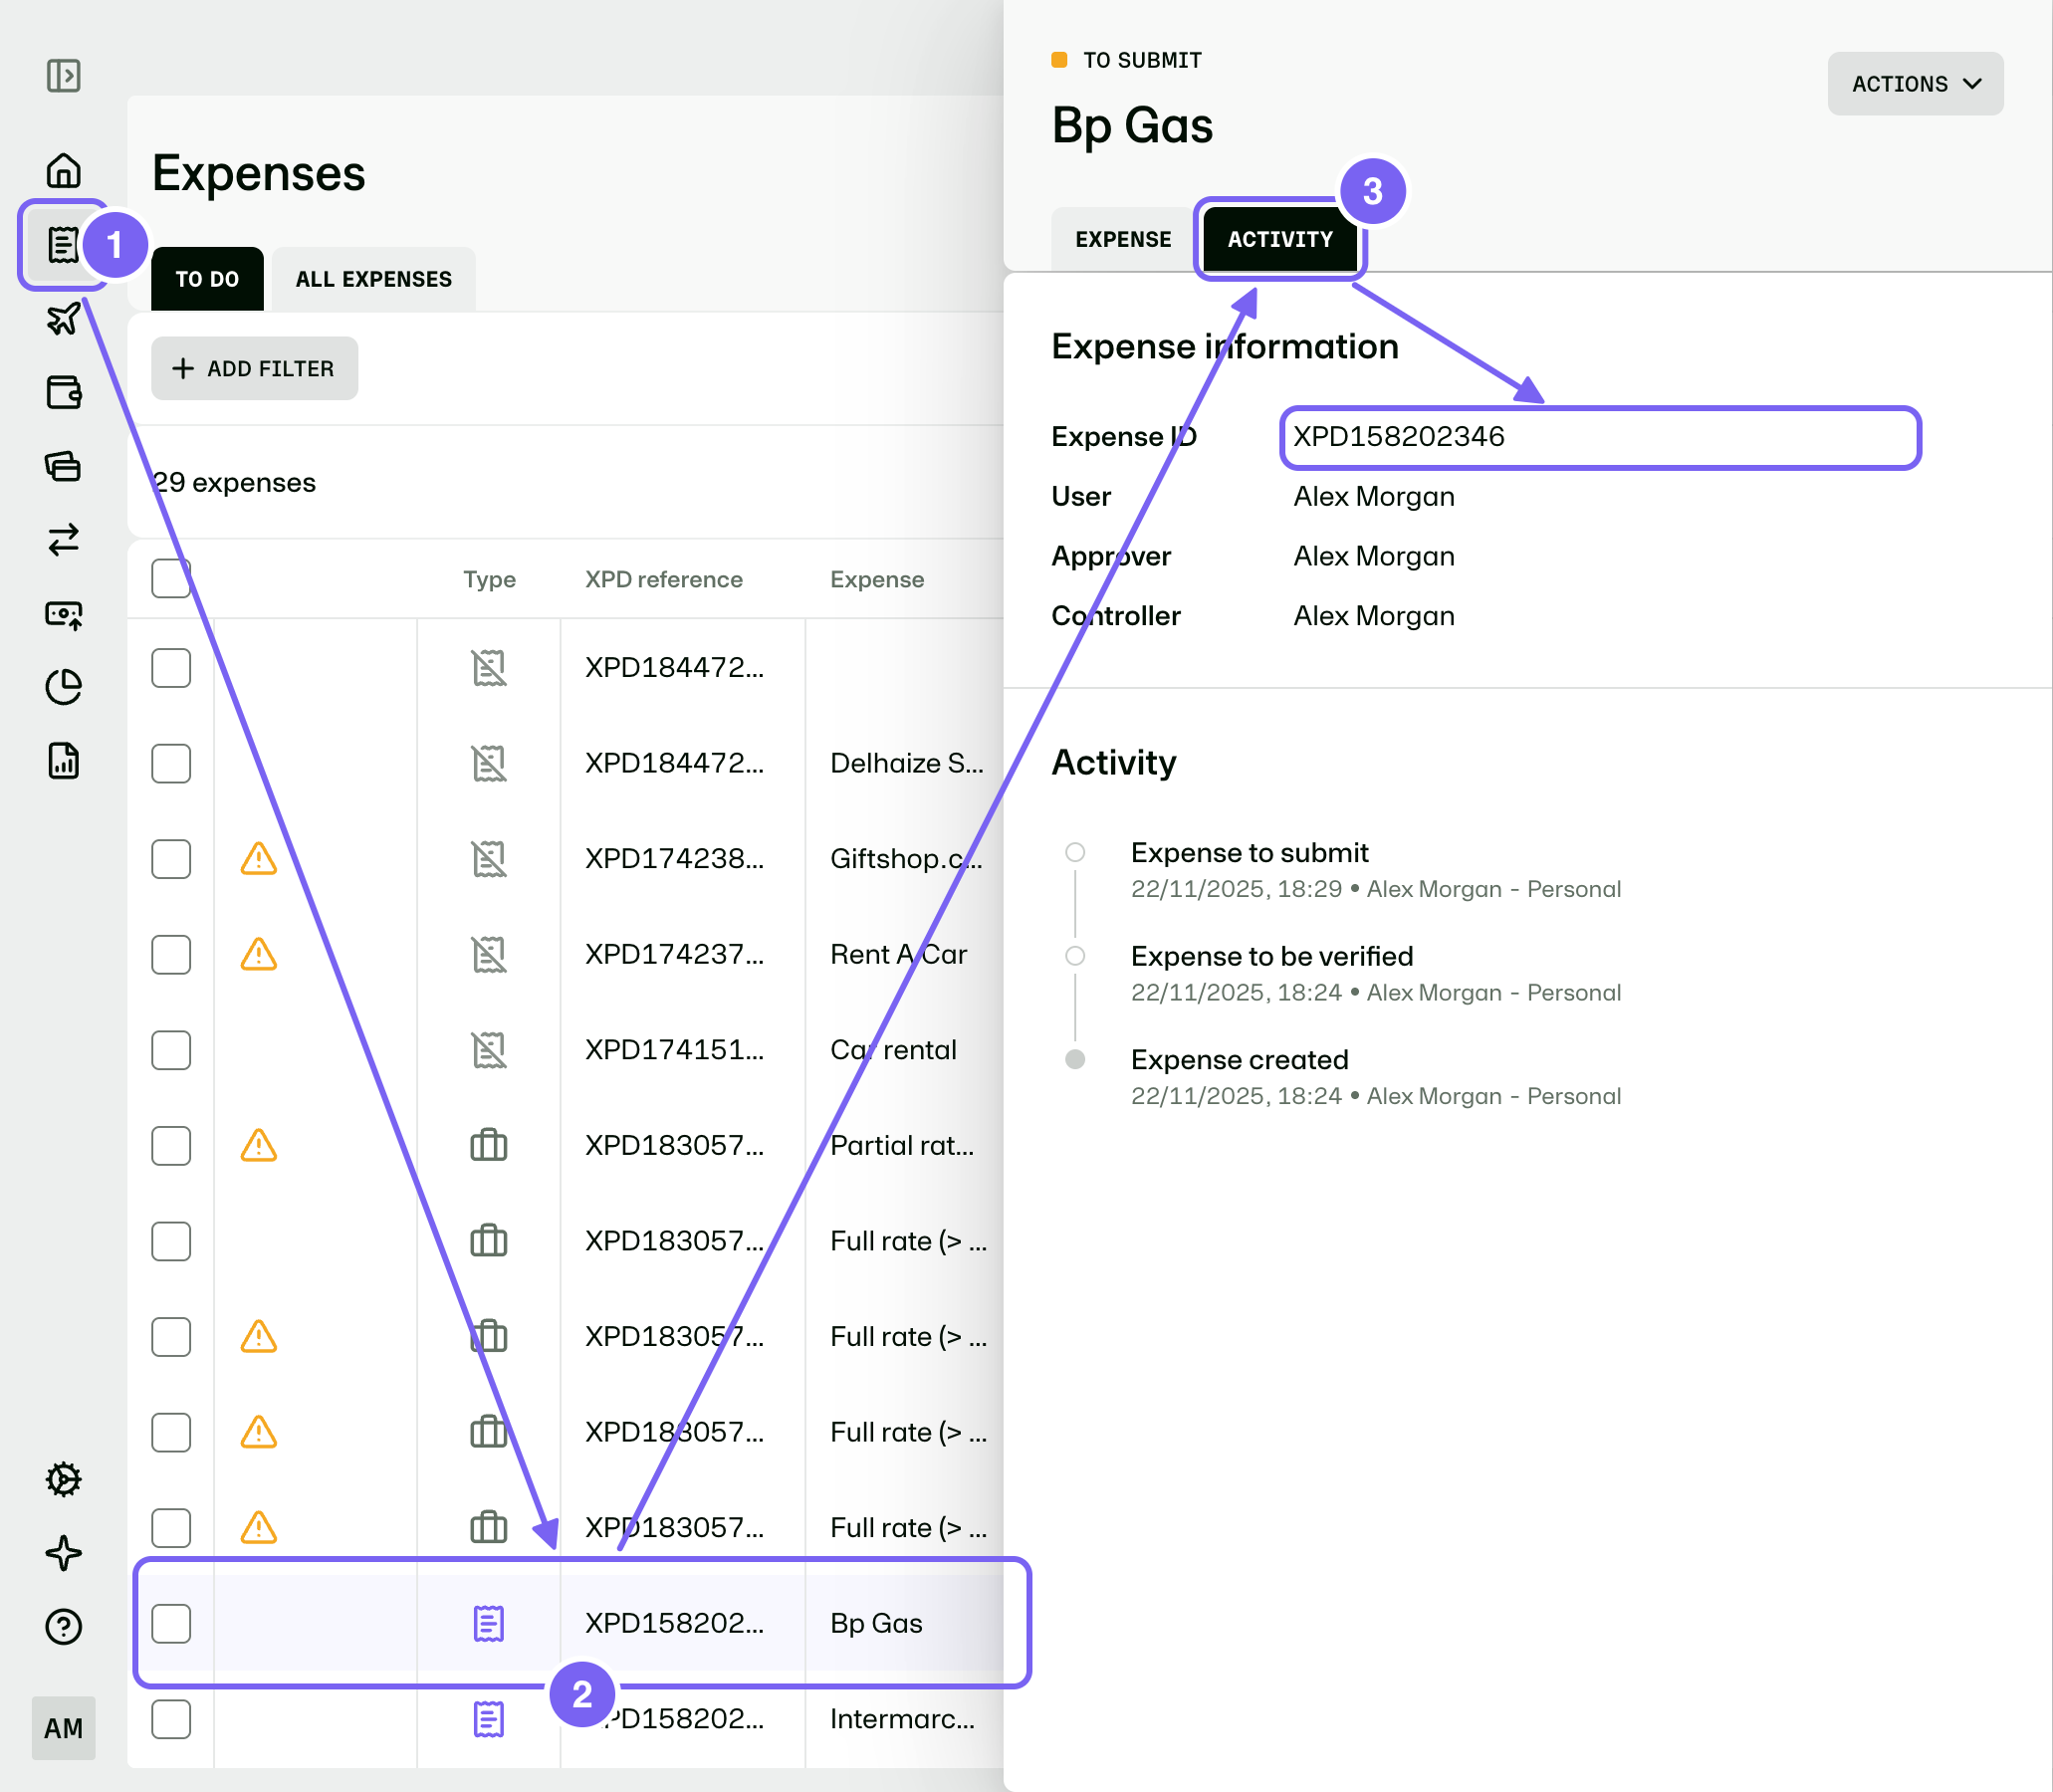
Task: Click the Add Filter button
Action: click(x=254, y=369)
